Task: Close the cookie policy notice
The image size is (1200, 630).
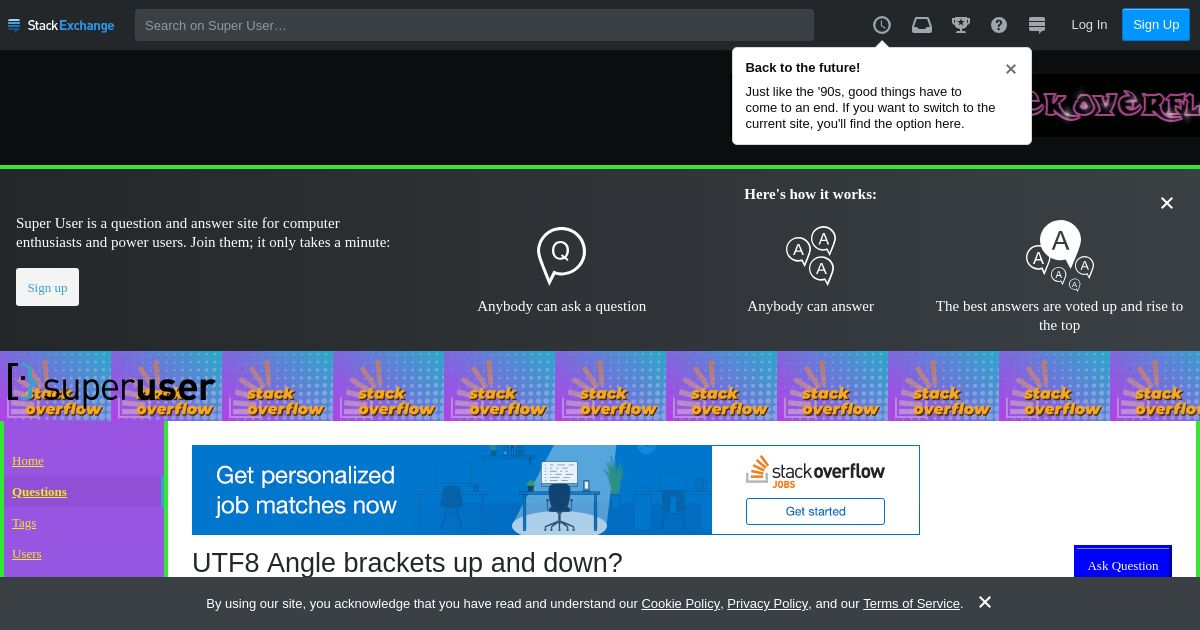Action: pyautogui.click(x=985, y=602)
